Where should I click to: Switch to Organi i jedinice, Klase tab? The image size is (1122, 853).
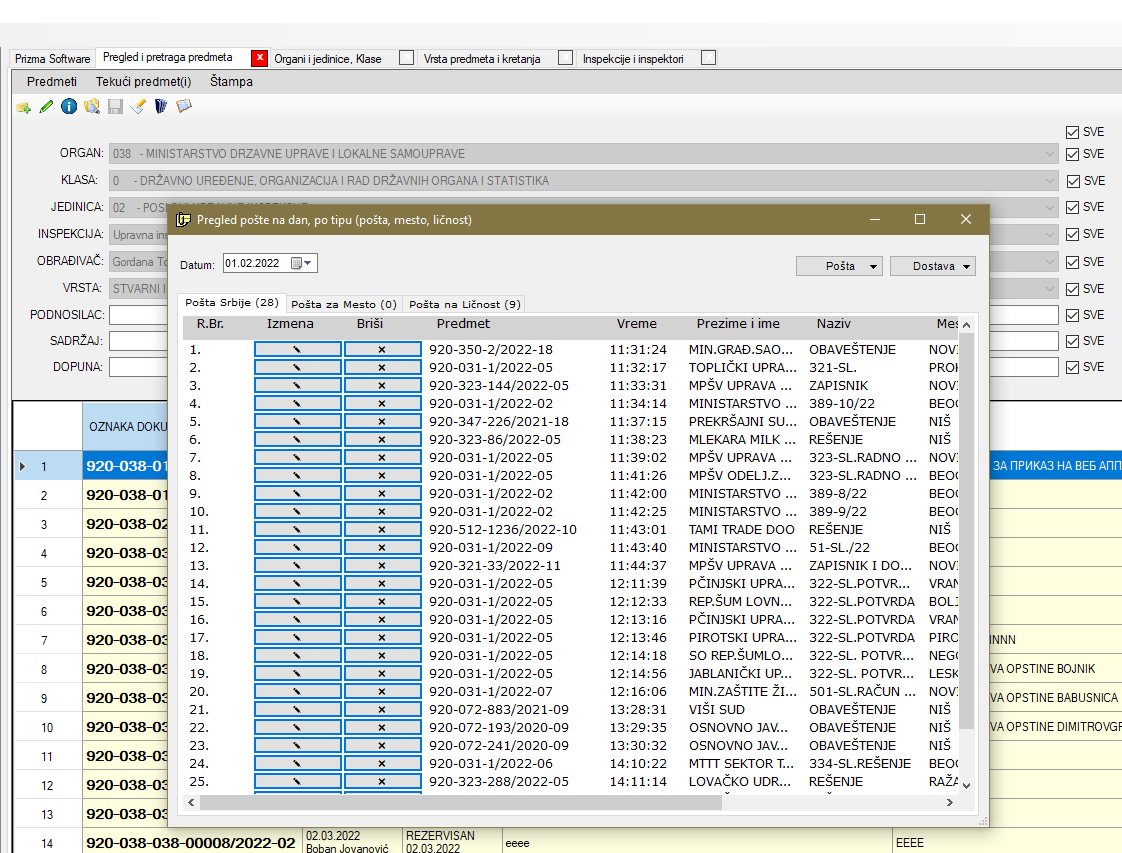pyautogui.click(x=328, y=59)
